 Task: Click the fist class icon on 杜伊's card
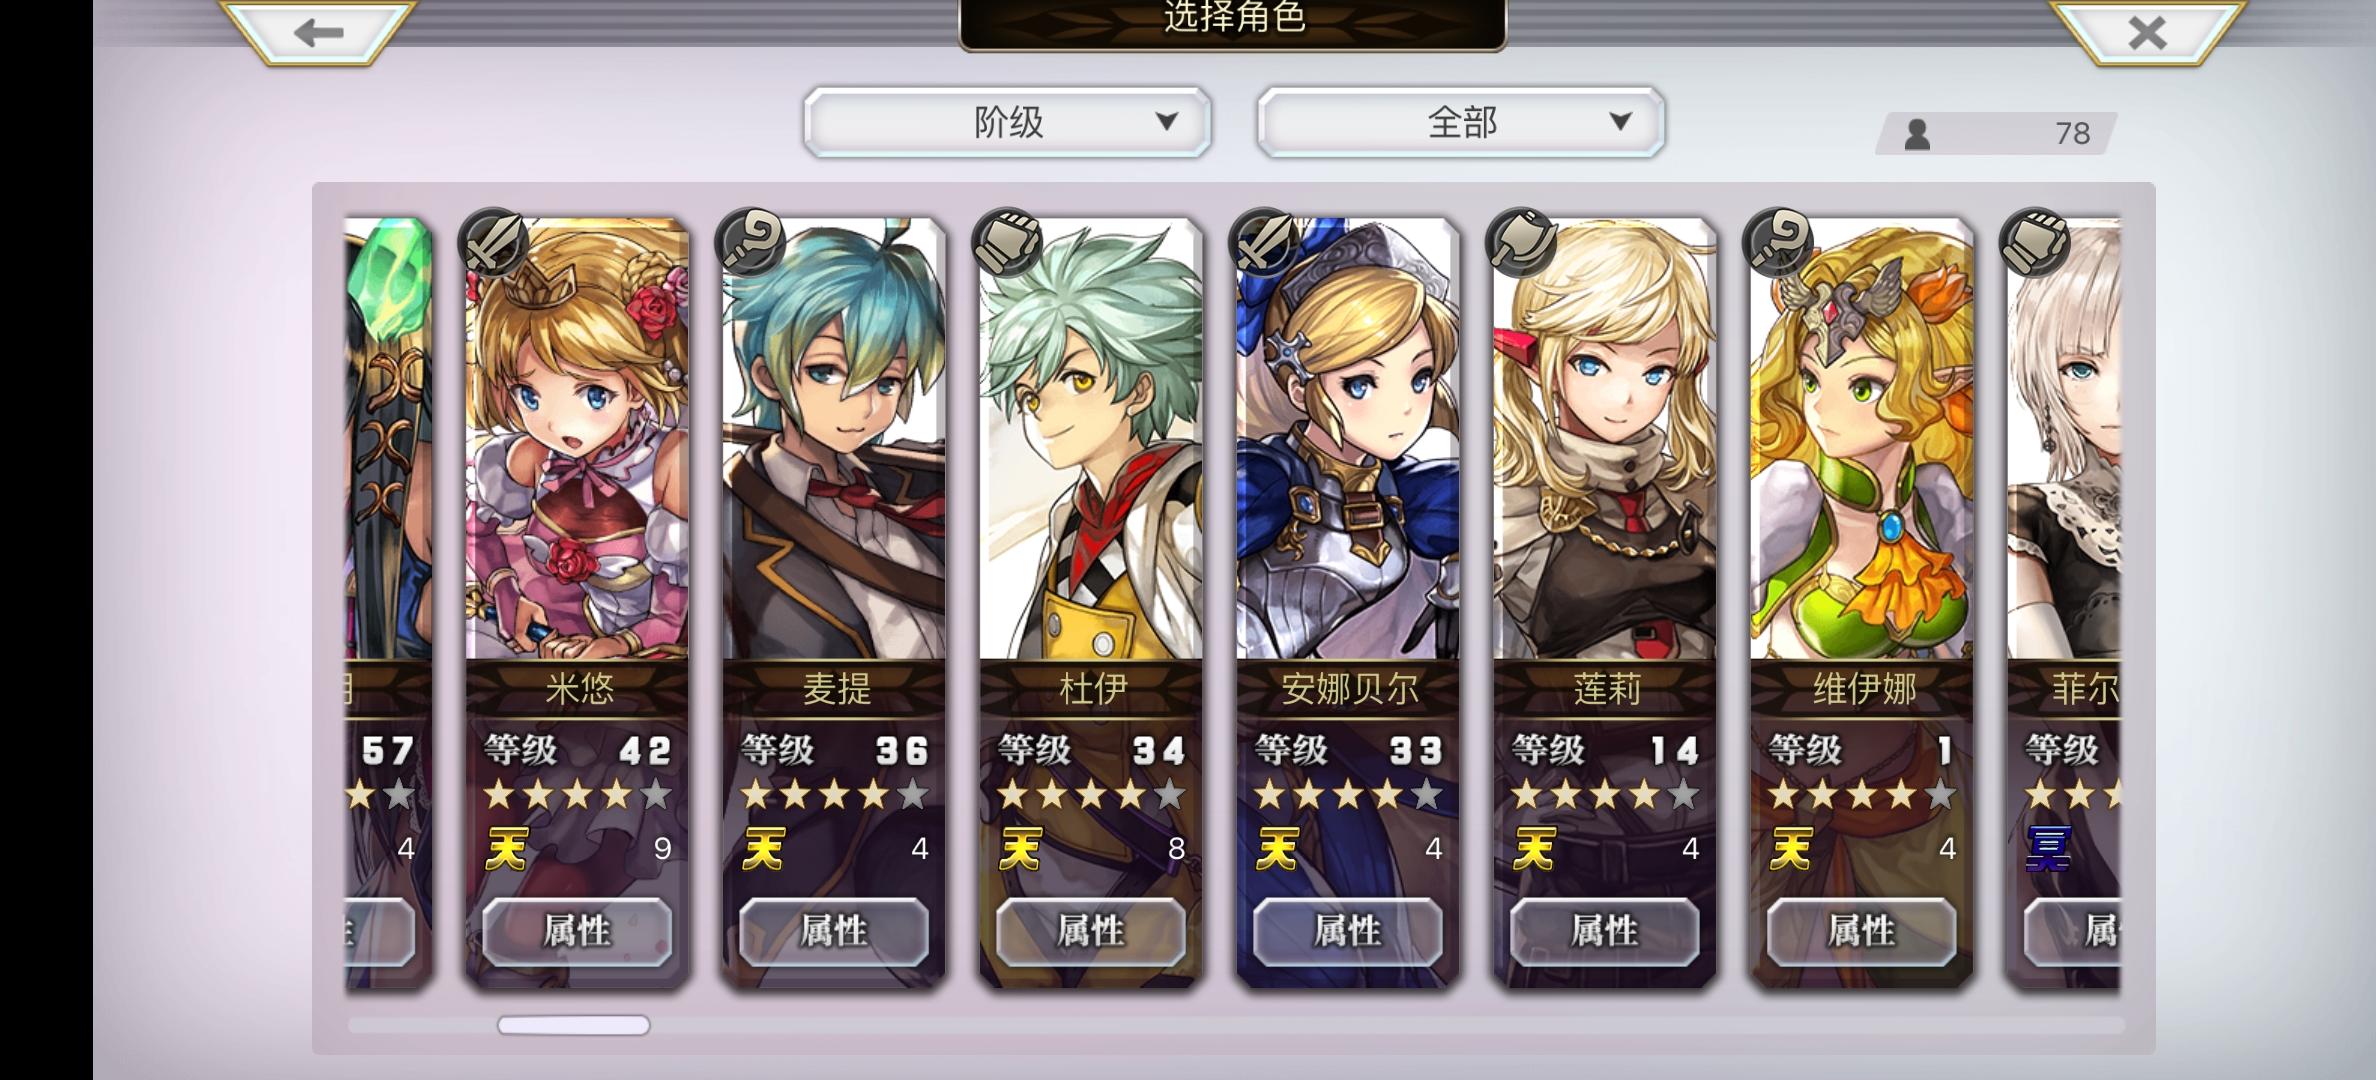(1007, 243)
